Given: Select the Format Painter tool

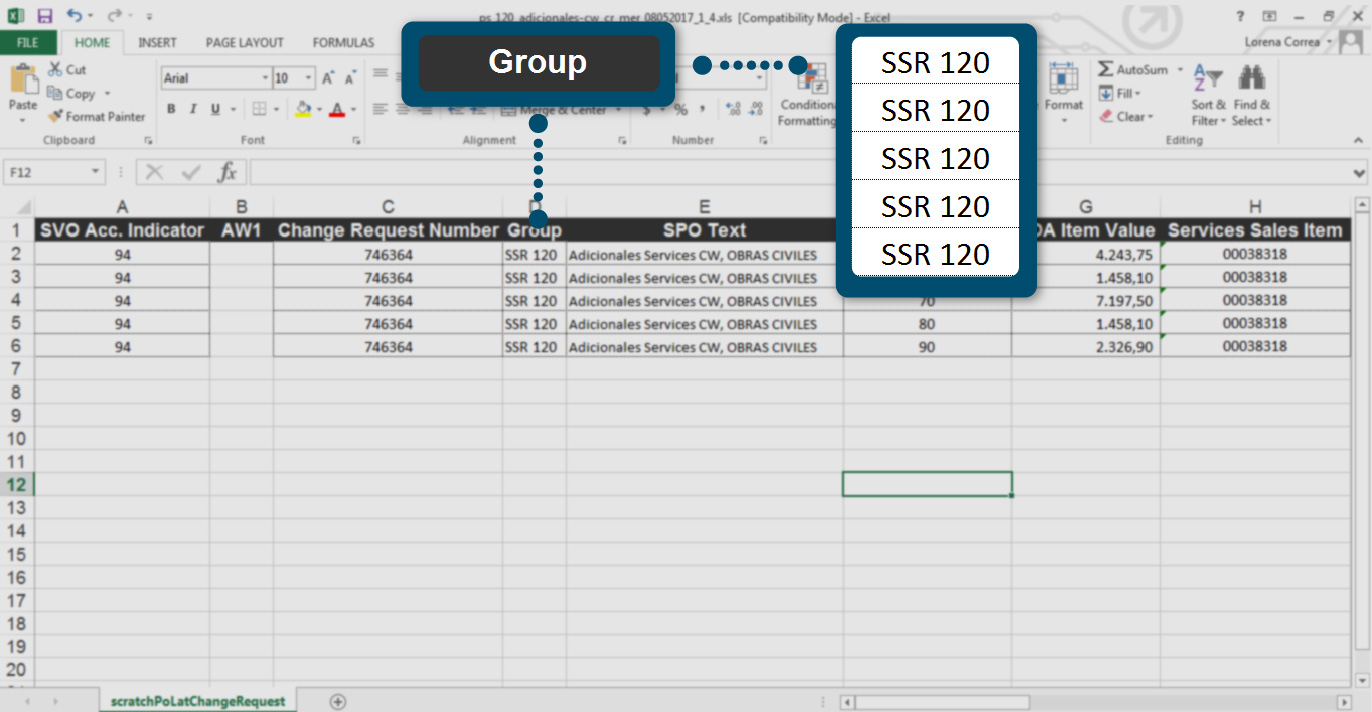Looking at the screenshot, I should point(96,117).
